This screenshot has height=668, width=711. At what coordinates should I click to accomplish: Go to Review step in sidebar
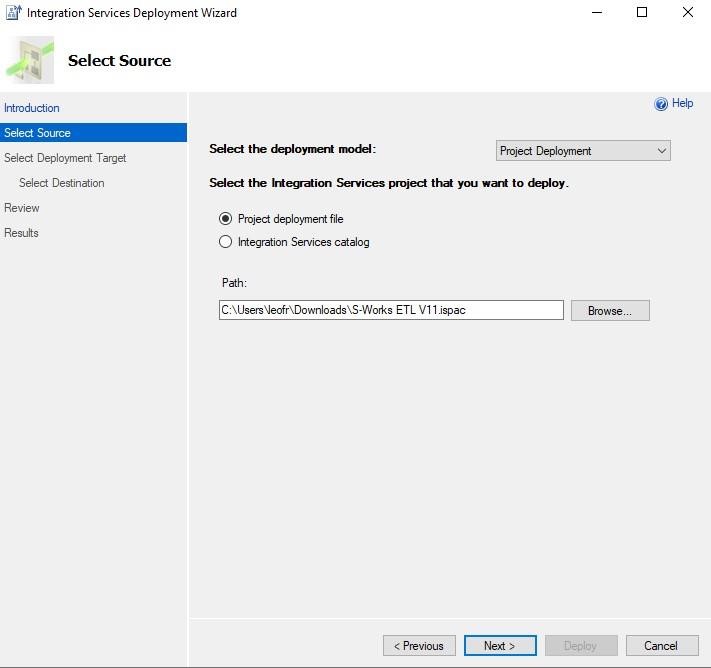[22, 208]
